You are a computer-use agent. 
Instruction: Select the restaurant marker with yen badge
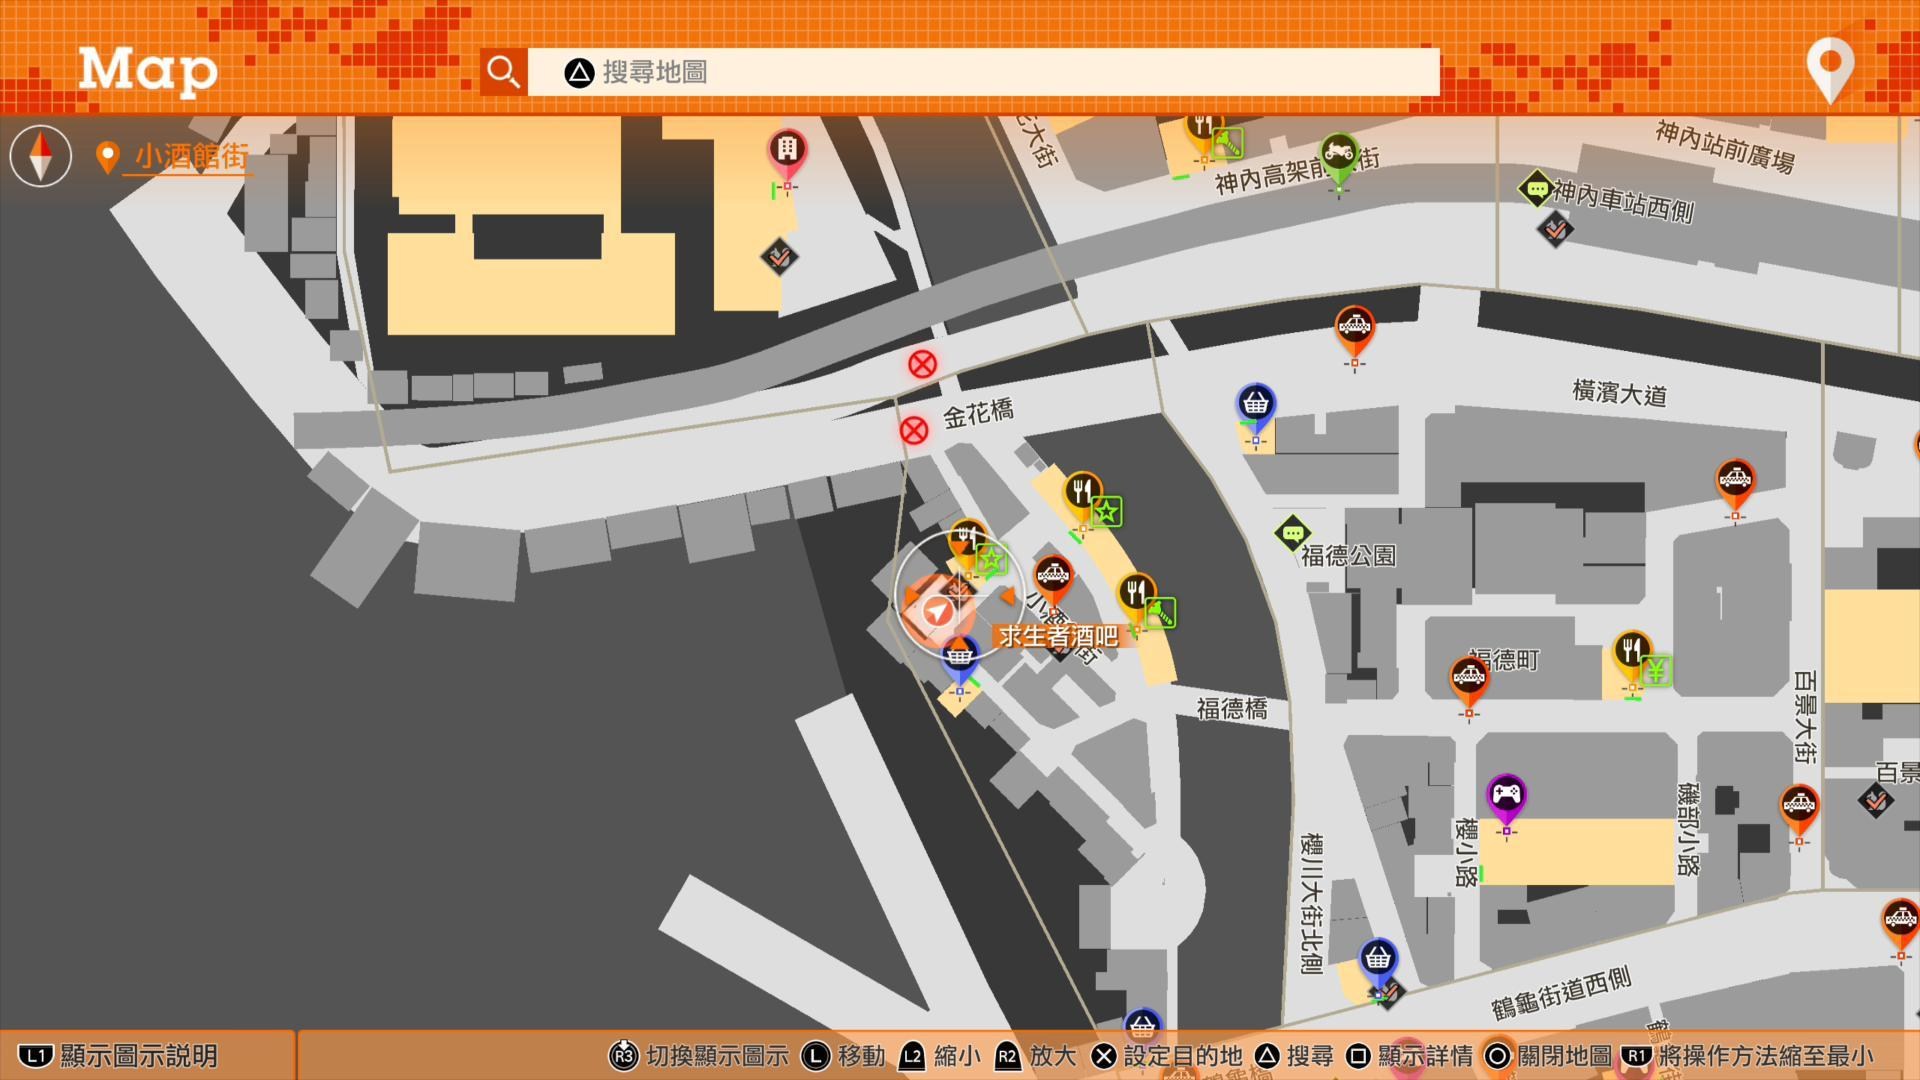point(1632,657)
